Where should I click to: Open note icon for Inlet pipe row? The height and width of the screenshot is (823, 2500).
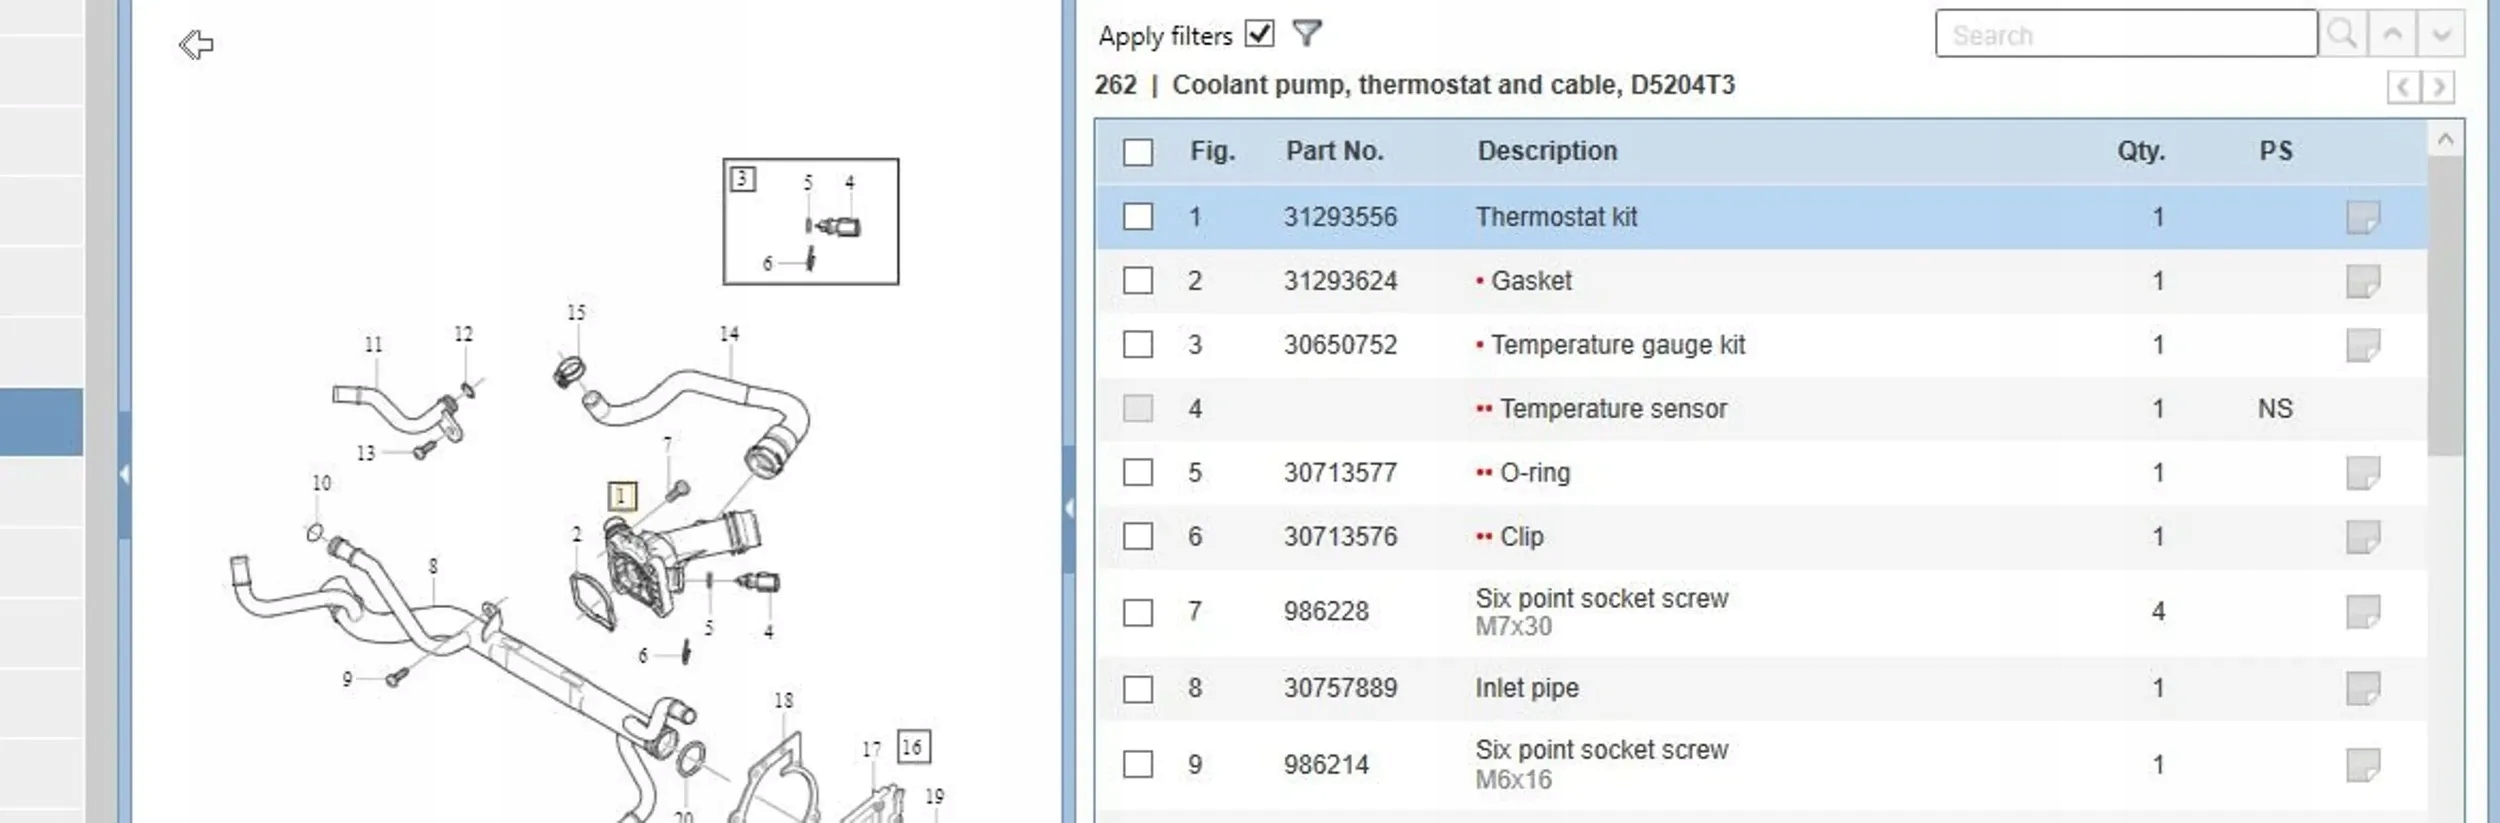(2362, 688)
